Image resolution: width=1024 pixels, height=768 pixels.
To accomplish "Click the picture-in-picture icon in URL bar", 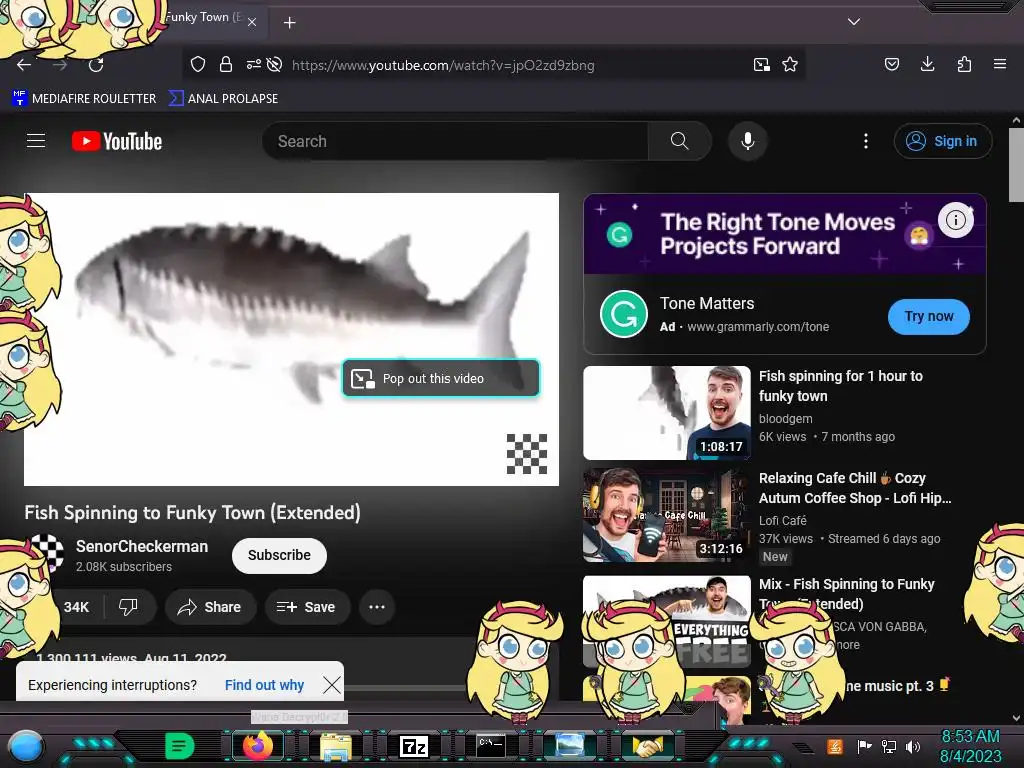I will pyautogui.click(x=761, y=65).
